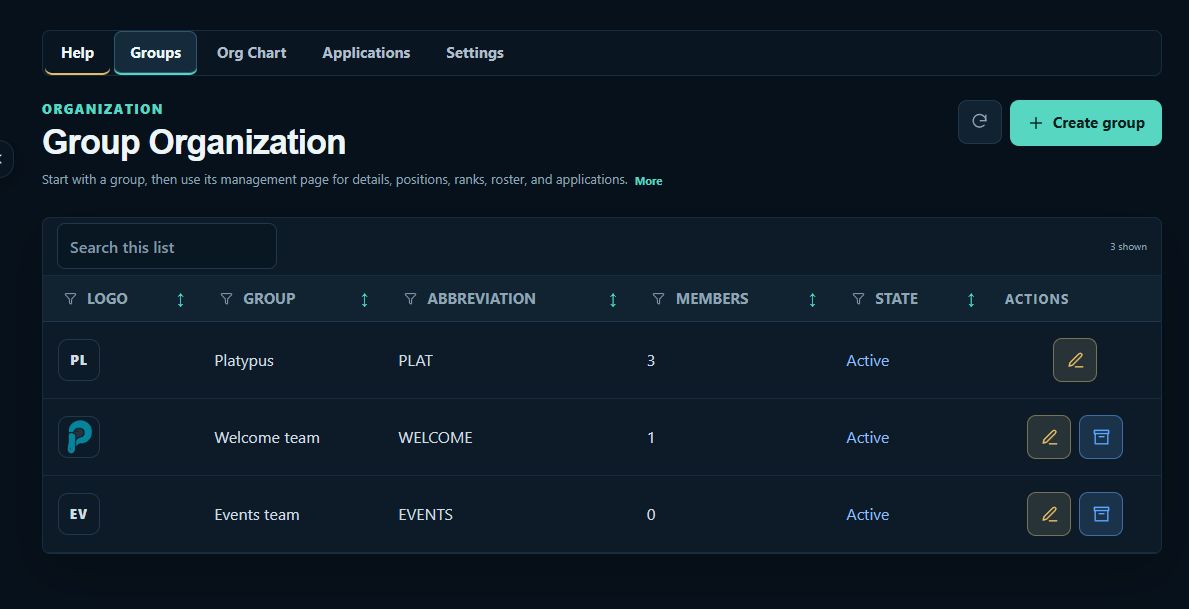Archive the Welcome team group
The width and height of the screenshot is (1189, 609).
[1101, 437]
